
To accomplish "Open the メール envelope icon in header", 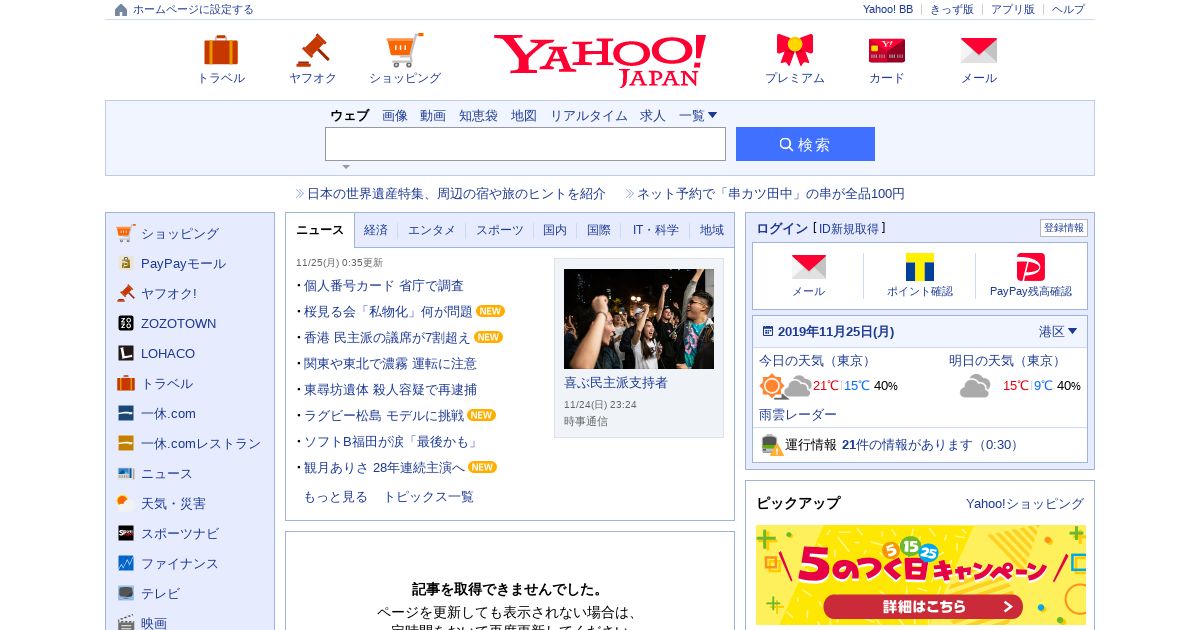I will pyautogui.click(x=979, y=50).
